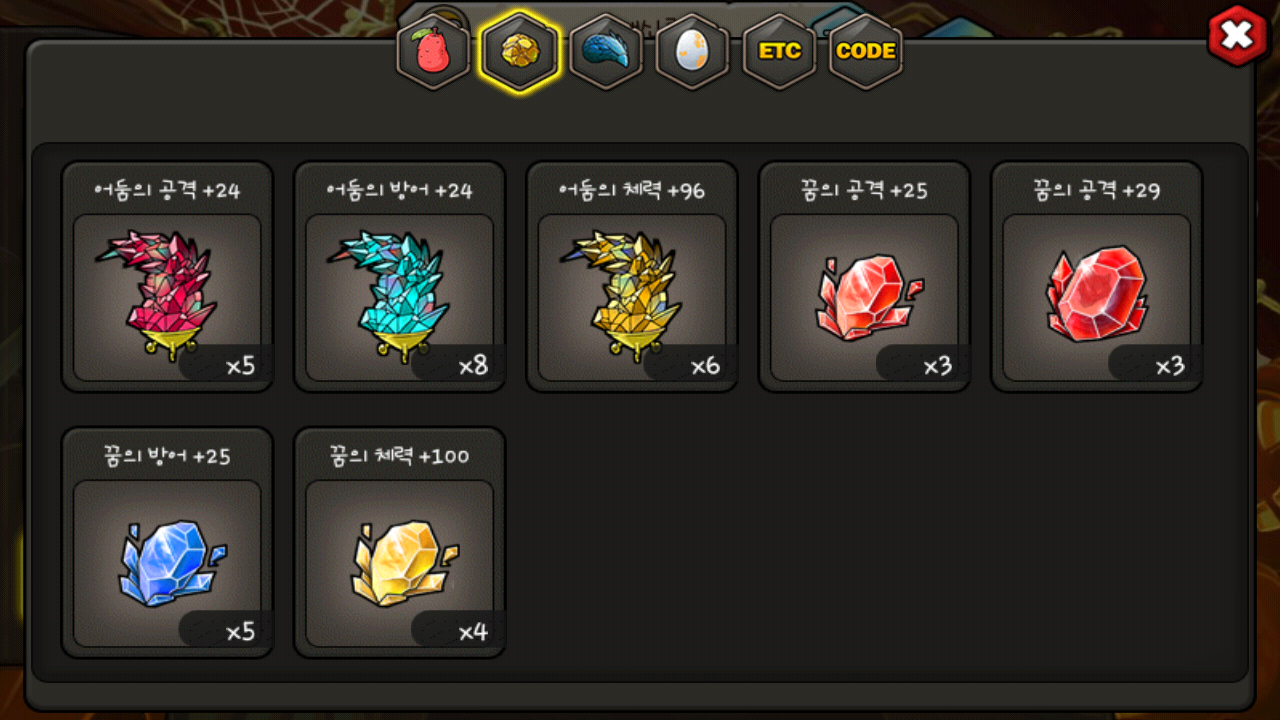Tap the x8 count on cyan crystal
Screen dimensions: 1280x720
click(473, 366)
